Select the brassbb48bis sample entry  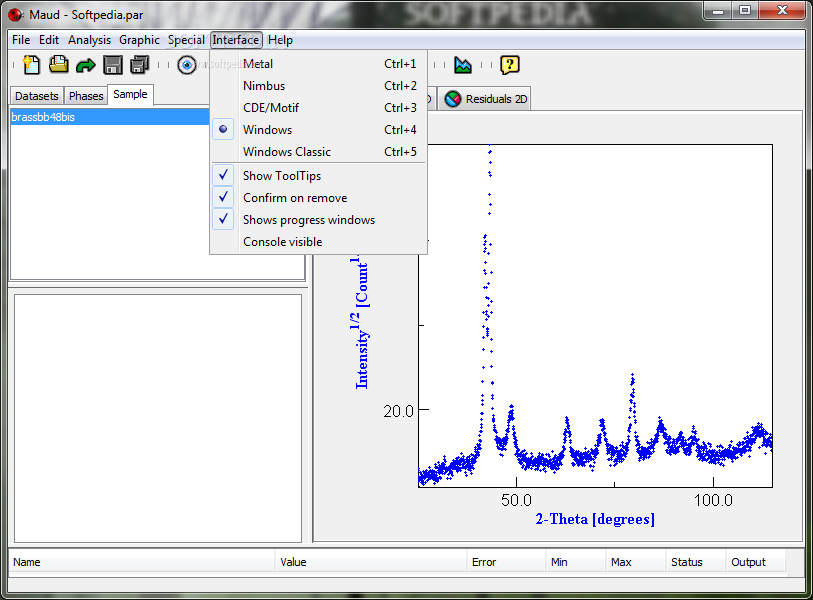tap(110, 117)
